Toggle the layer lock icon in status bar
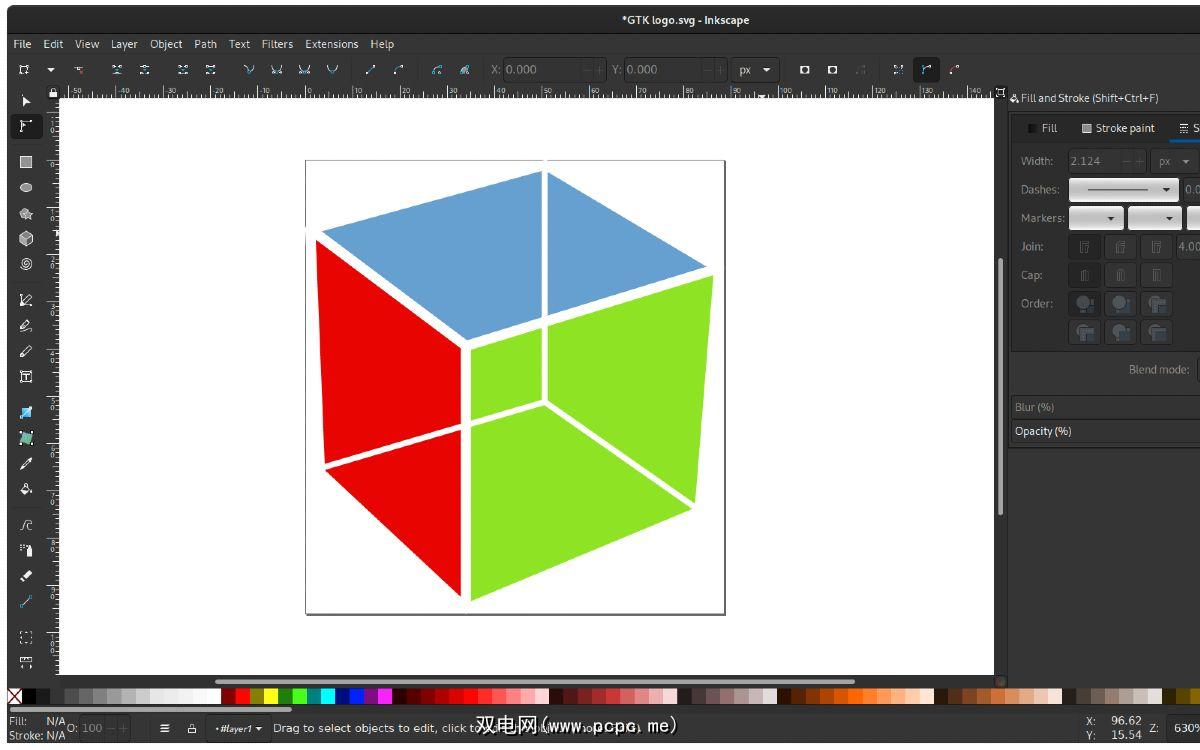The image size is (1200, 750). pyautogui.click(x=192, y=729)
